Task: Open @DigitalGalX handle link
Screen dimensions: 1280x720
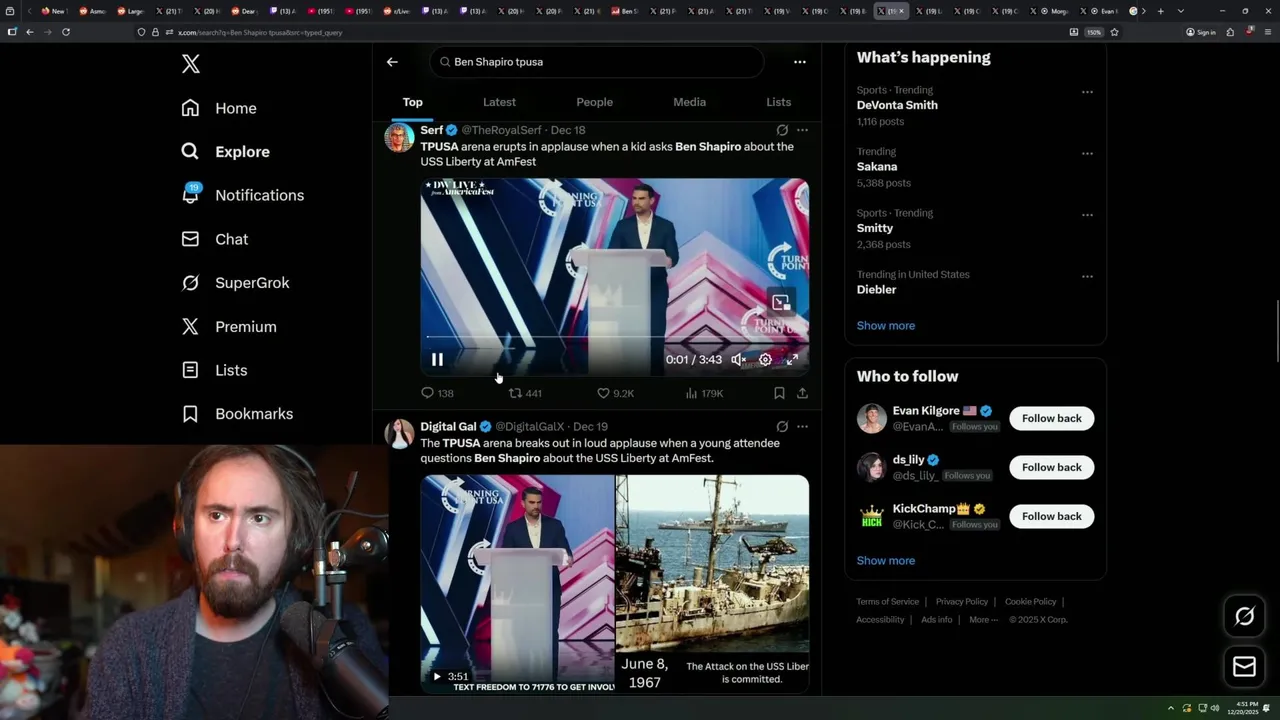Action: pyautogui.click(x=529, y=427)
